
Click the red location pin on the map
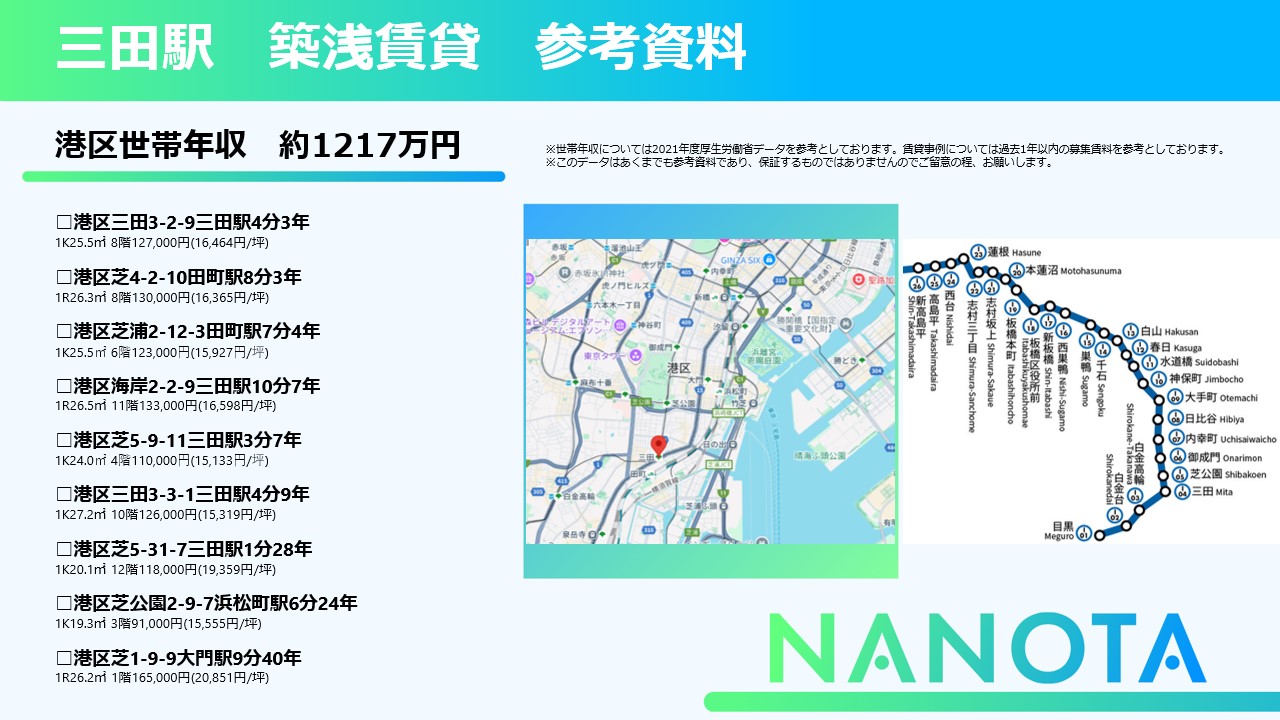(658, 446)
